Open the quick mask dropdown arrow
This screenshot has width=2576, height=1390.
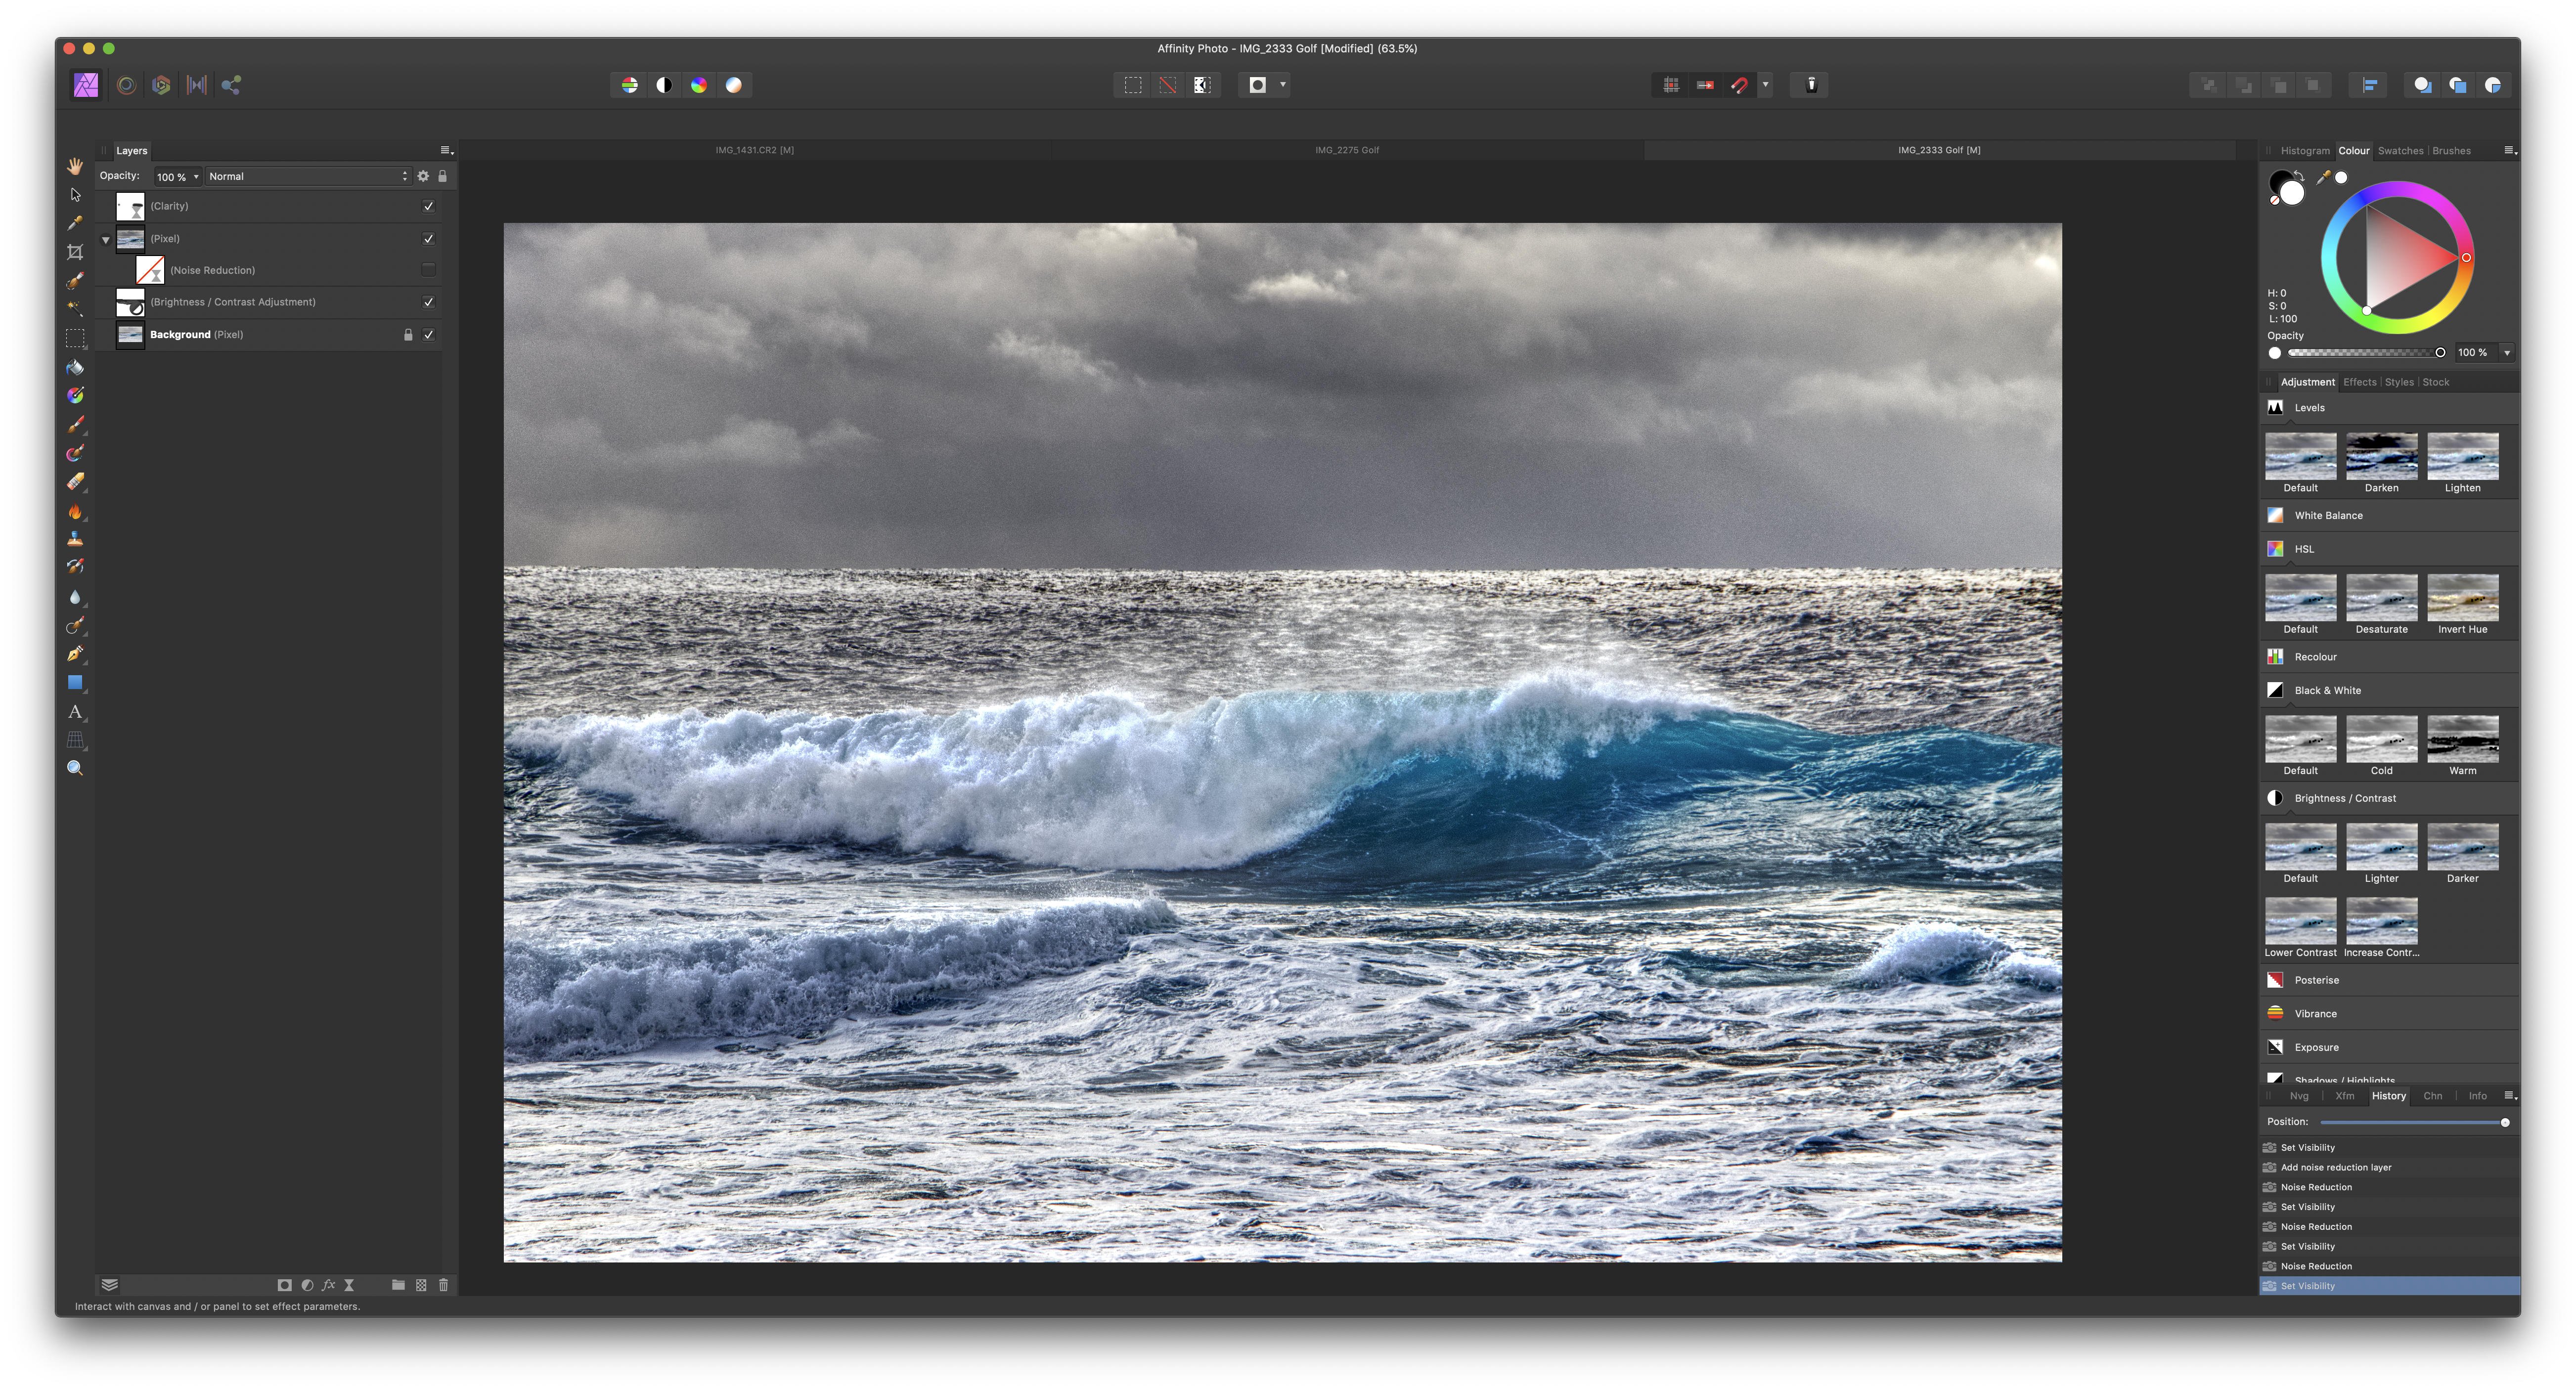[x=1283, y=85]
